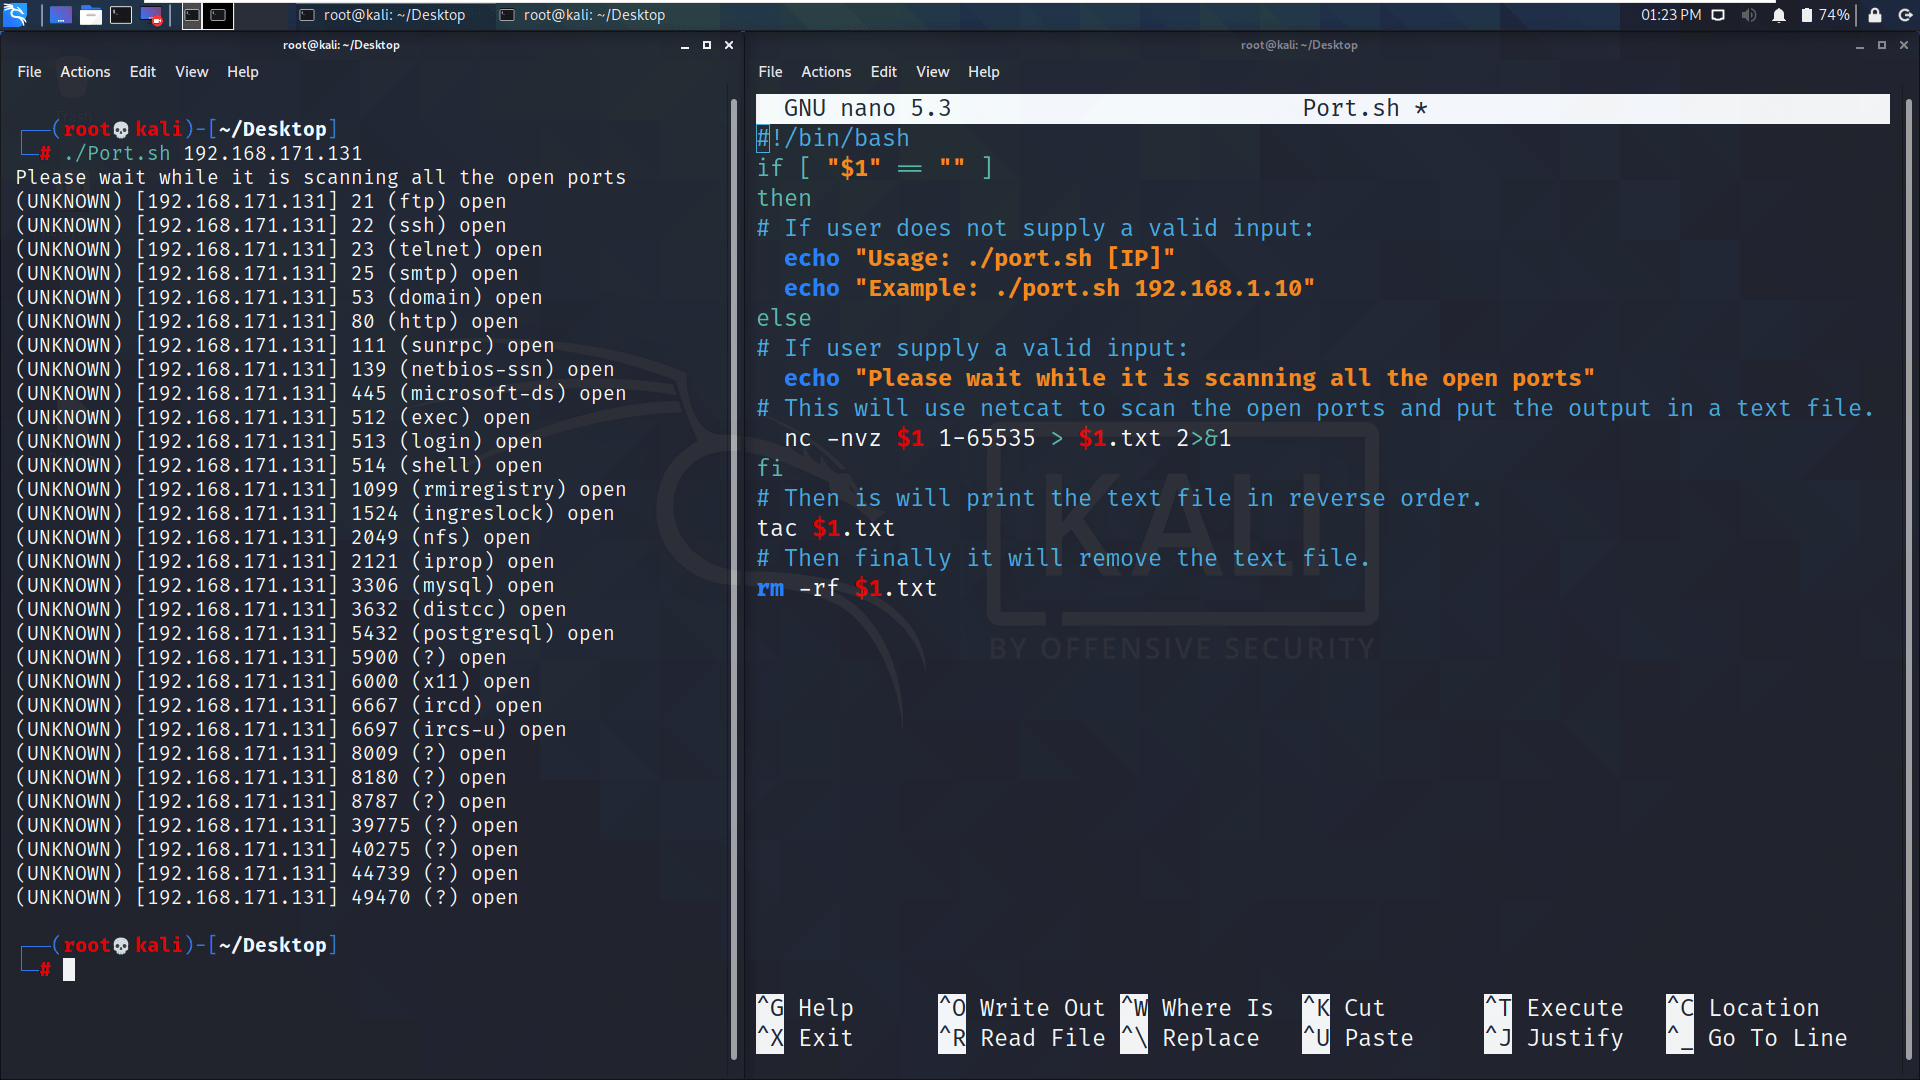Open the notifications bell in the system tray
The height and width of the screenshot is (1080, 1920).
pyautogui.click(x=1778, y=15)
